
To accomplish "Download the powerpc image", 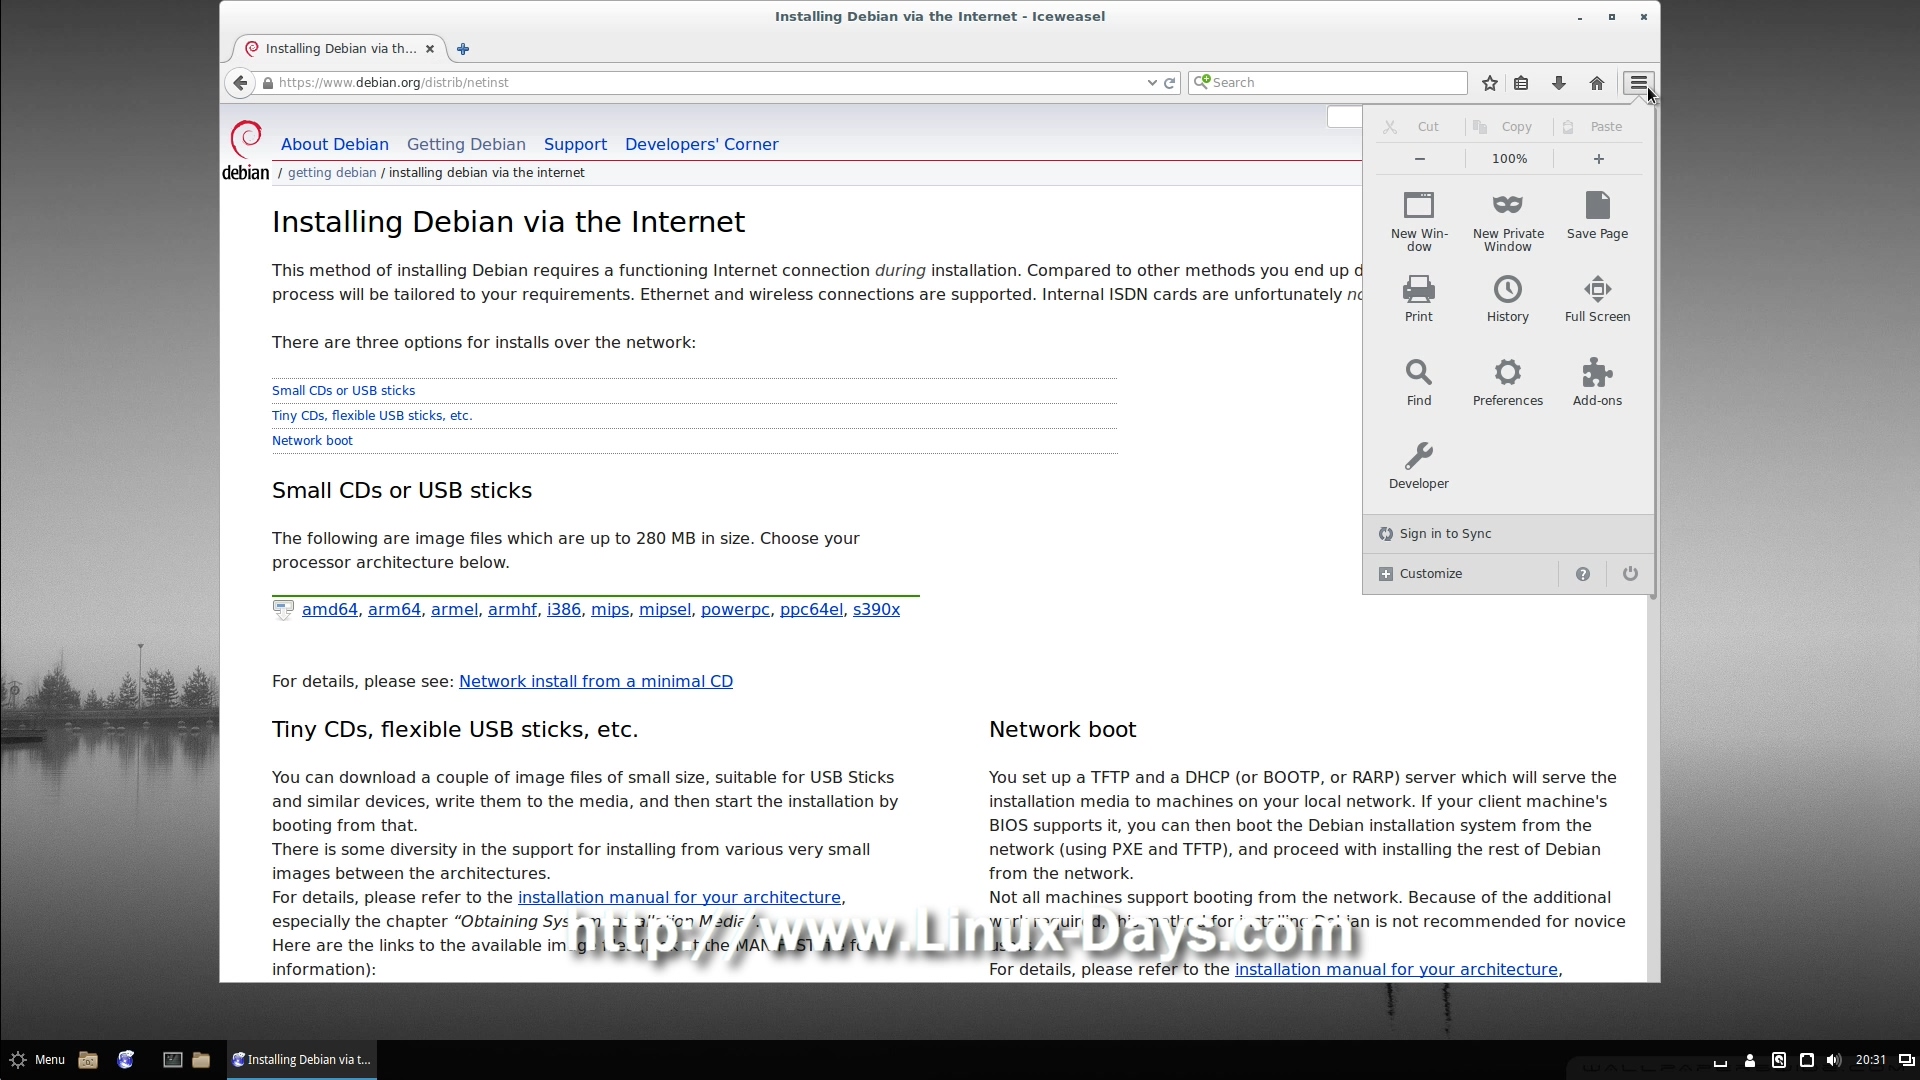I will click(735, 610).
